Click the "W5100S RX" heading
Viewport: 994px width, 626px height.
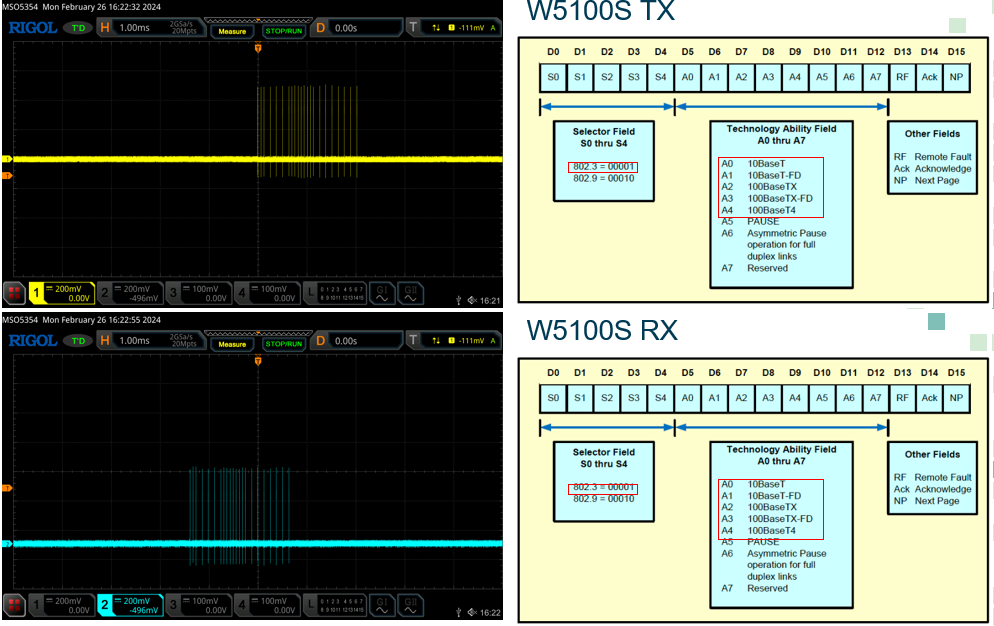point(602,330)
